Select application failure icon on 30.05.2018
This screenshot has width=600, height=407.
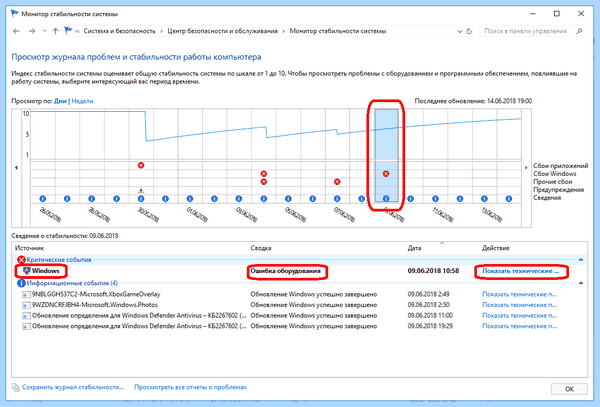point(141,165)
